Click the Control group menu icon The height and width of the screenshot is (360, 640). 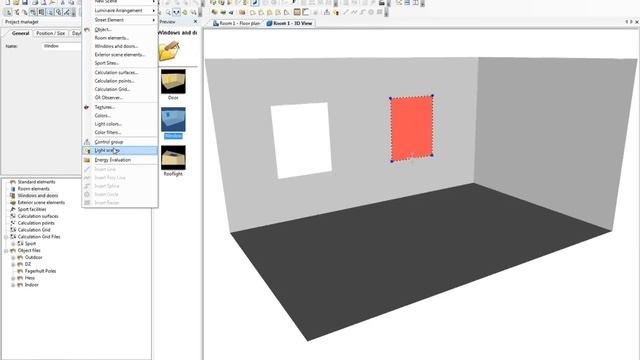tap(87, 142)
